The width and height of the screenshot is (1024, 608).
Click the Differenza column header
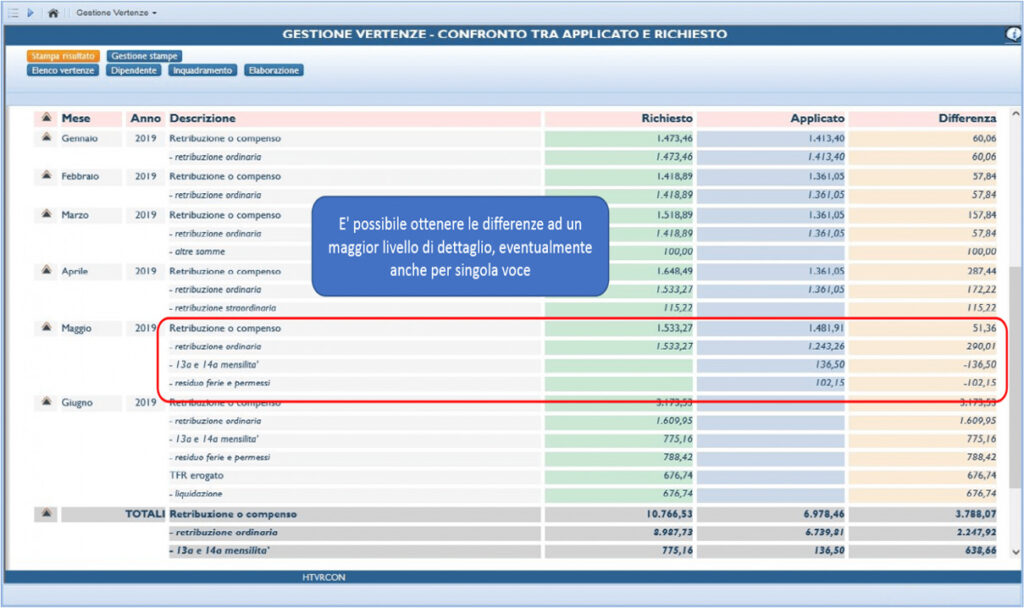click(x=967, y=118)
